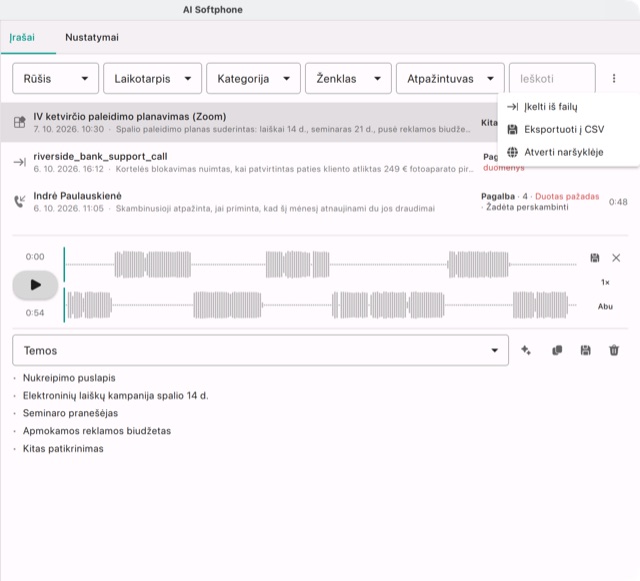
Task: Click the 0:54 total time label
Action: [35, 313]
